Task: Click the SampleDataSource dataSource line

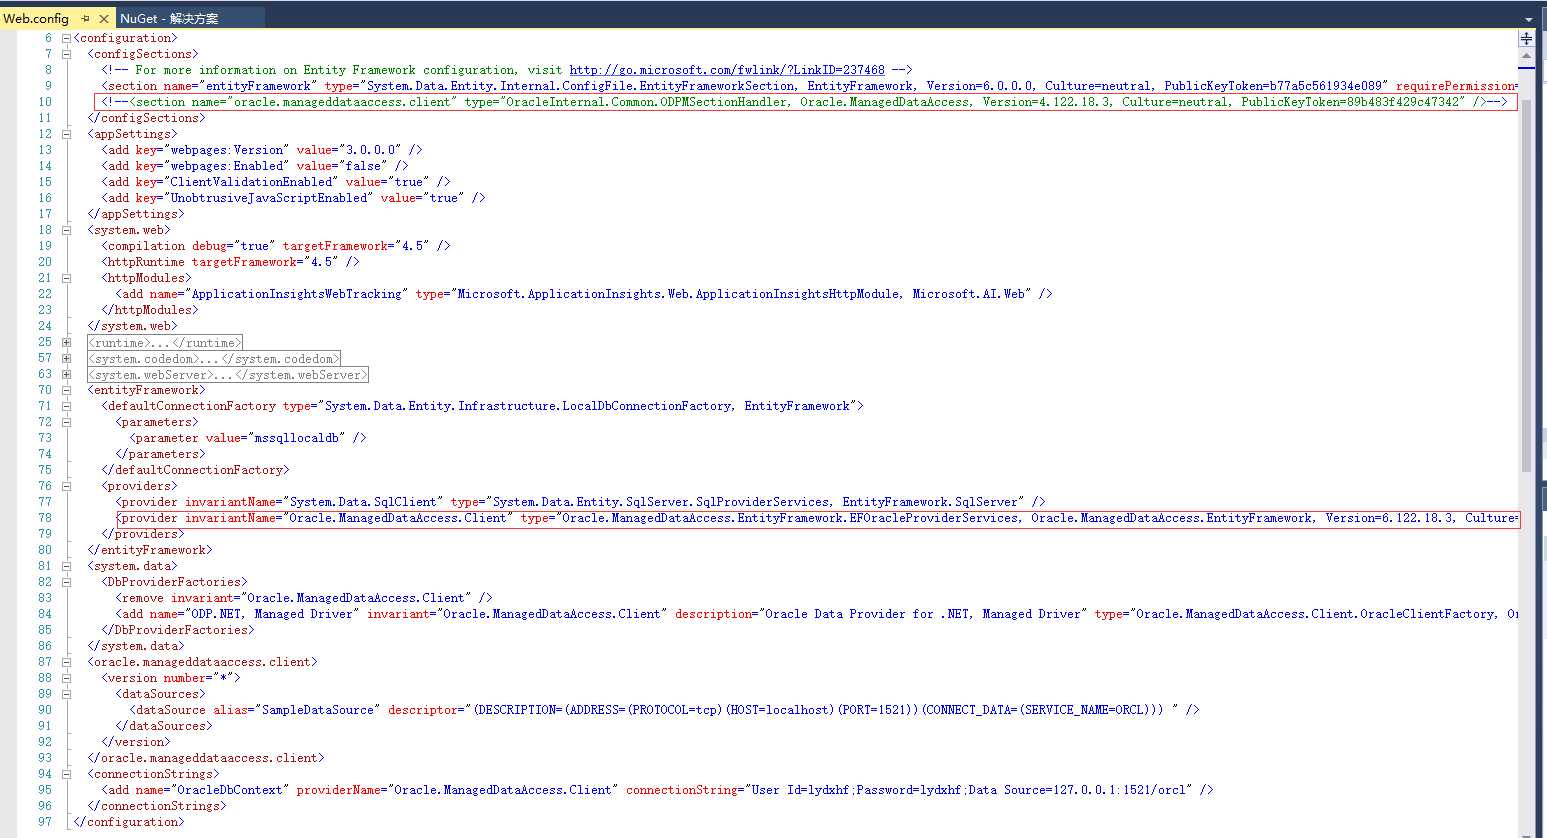Action: (664, 710)
